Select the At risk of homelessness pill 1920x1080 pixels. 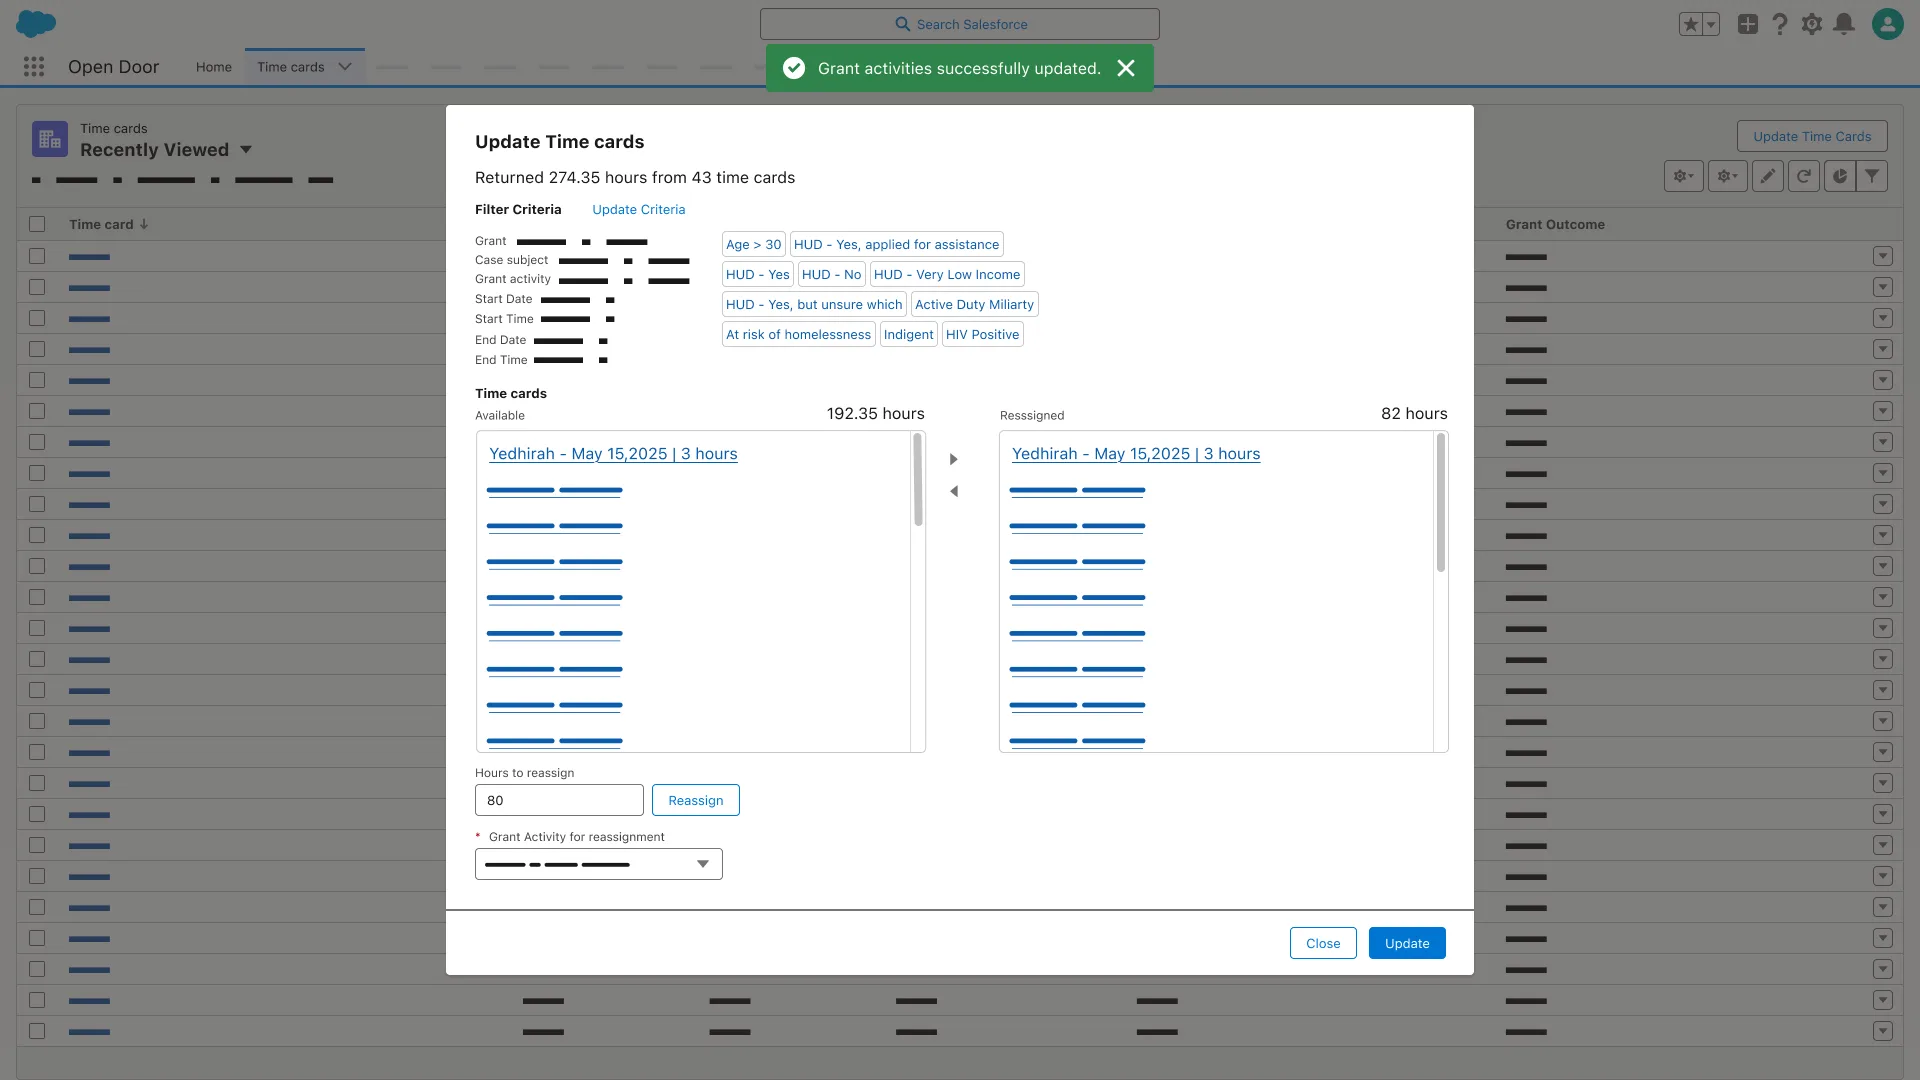(798, 334)
